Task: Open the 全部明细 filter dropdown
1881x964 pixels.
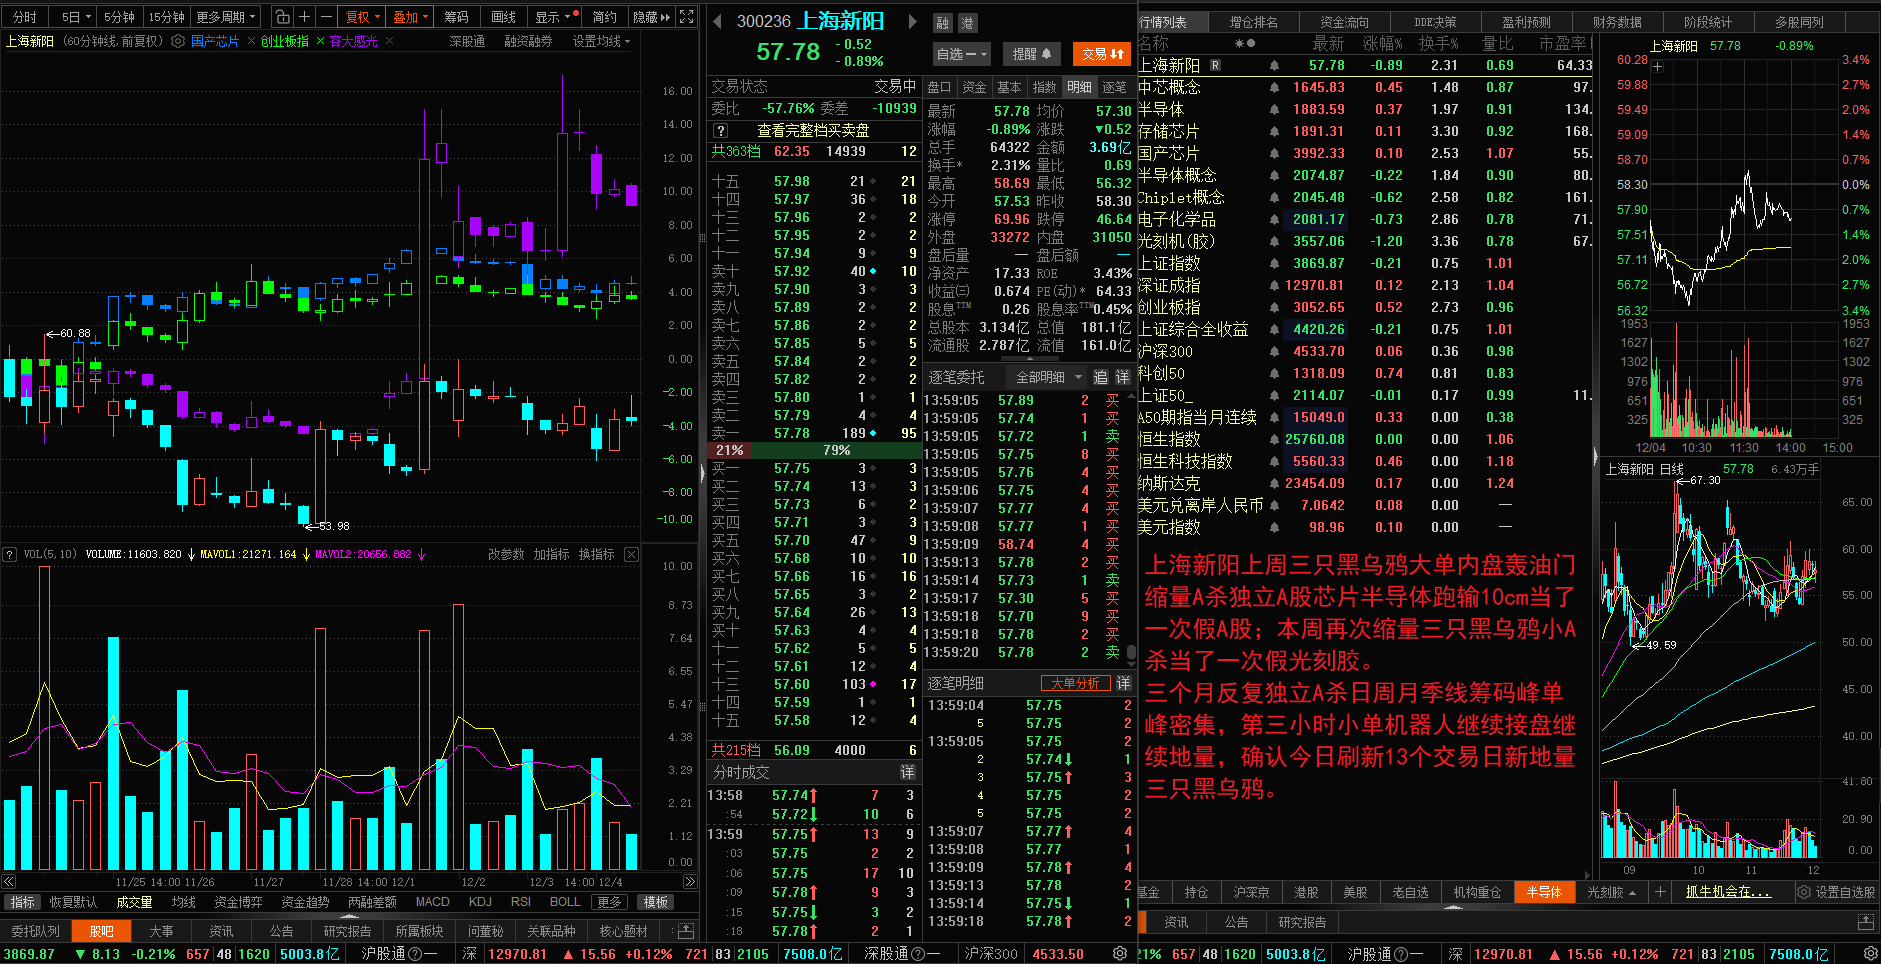Action: click(1049, 377)
